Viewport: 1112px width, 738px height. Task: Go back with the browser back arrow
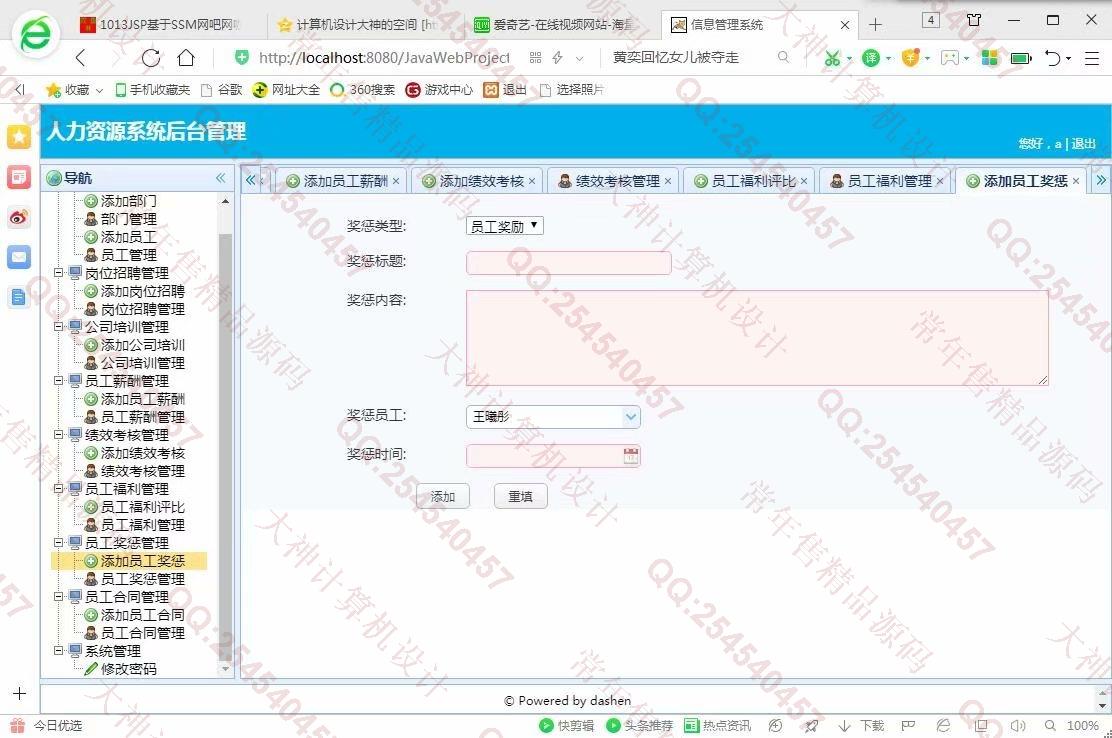(x=80, y=58)
